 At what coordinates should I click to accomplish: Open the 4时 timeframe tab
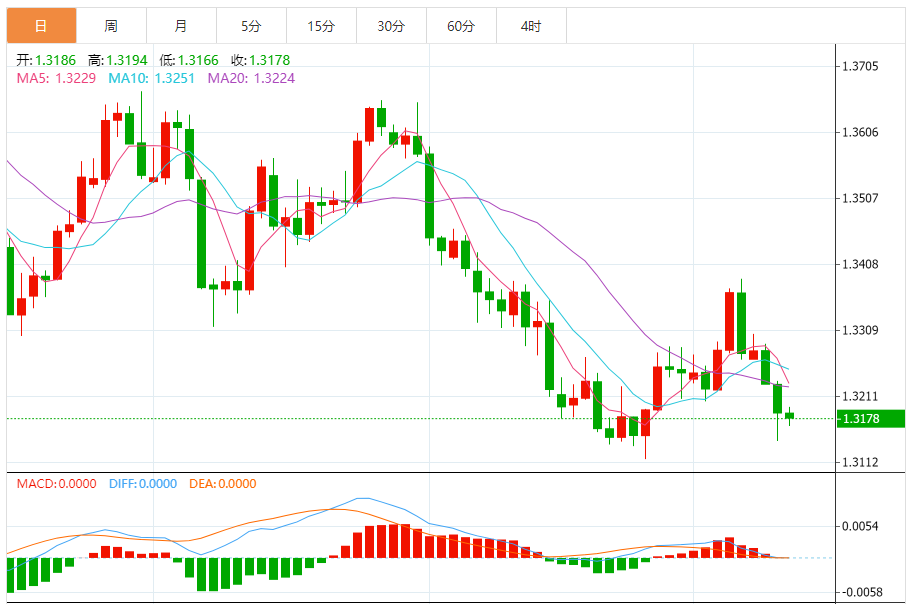click(532, 26)
